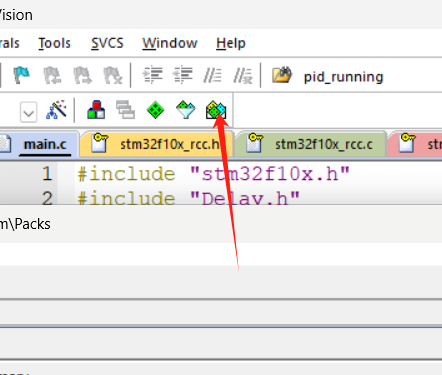
Task: Open the Window menu
Action: (170, 43)
